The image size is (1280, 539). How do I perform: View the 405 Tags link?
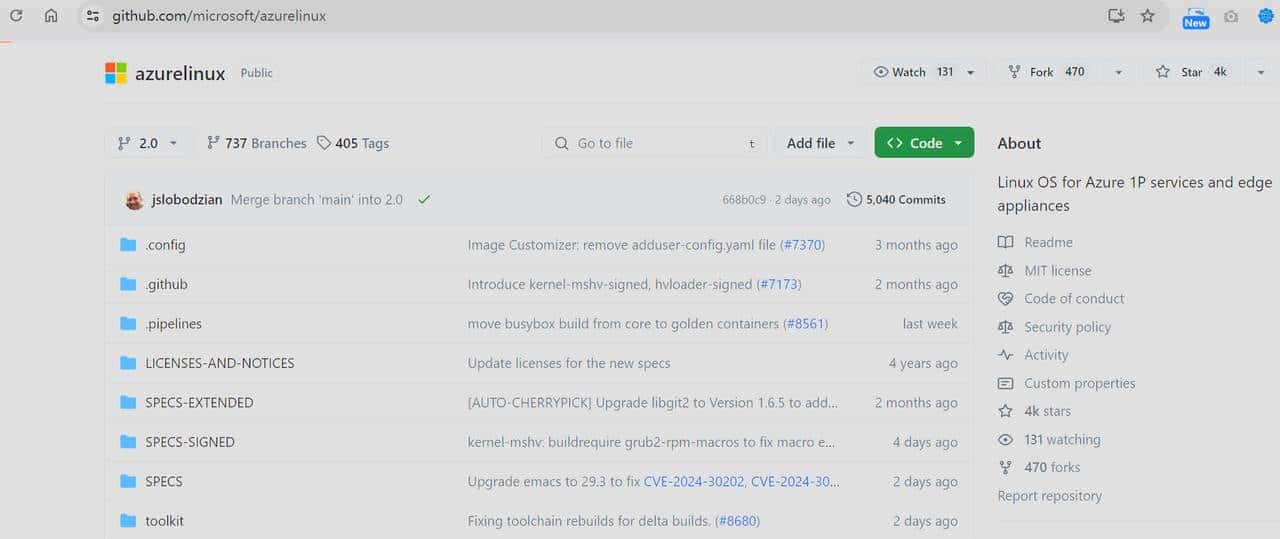(353, 143)
